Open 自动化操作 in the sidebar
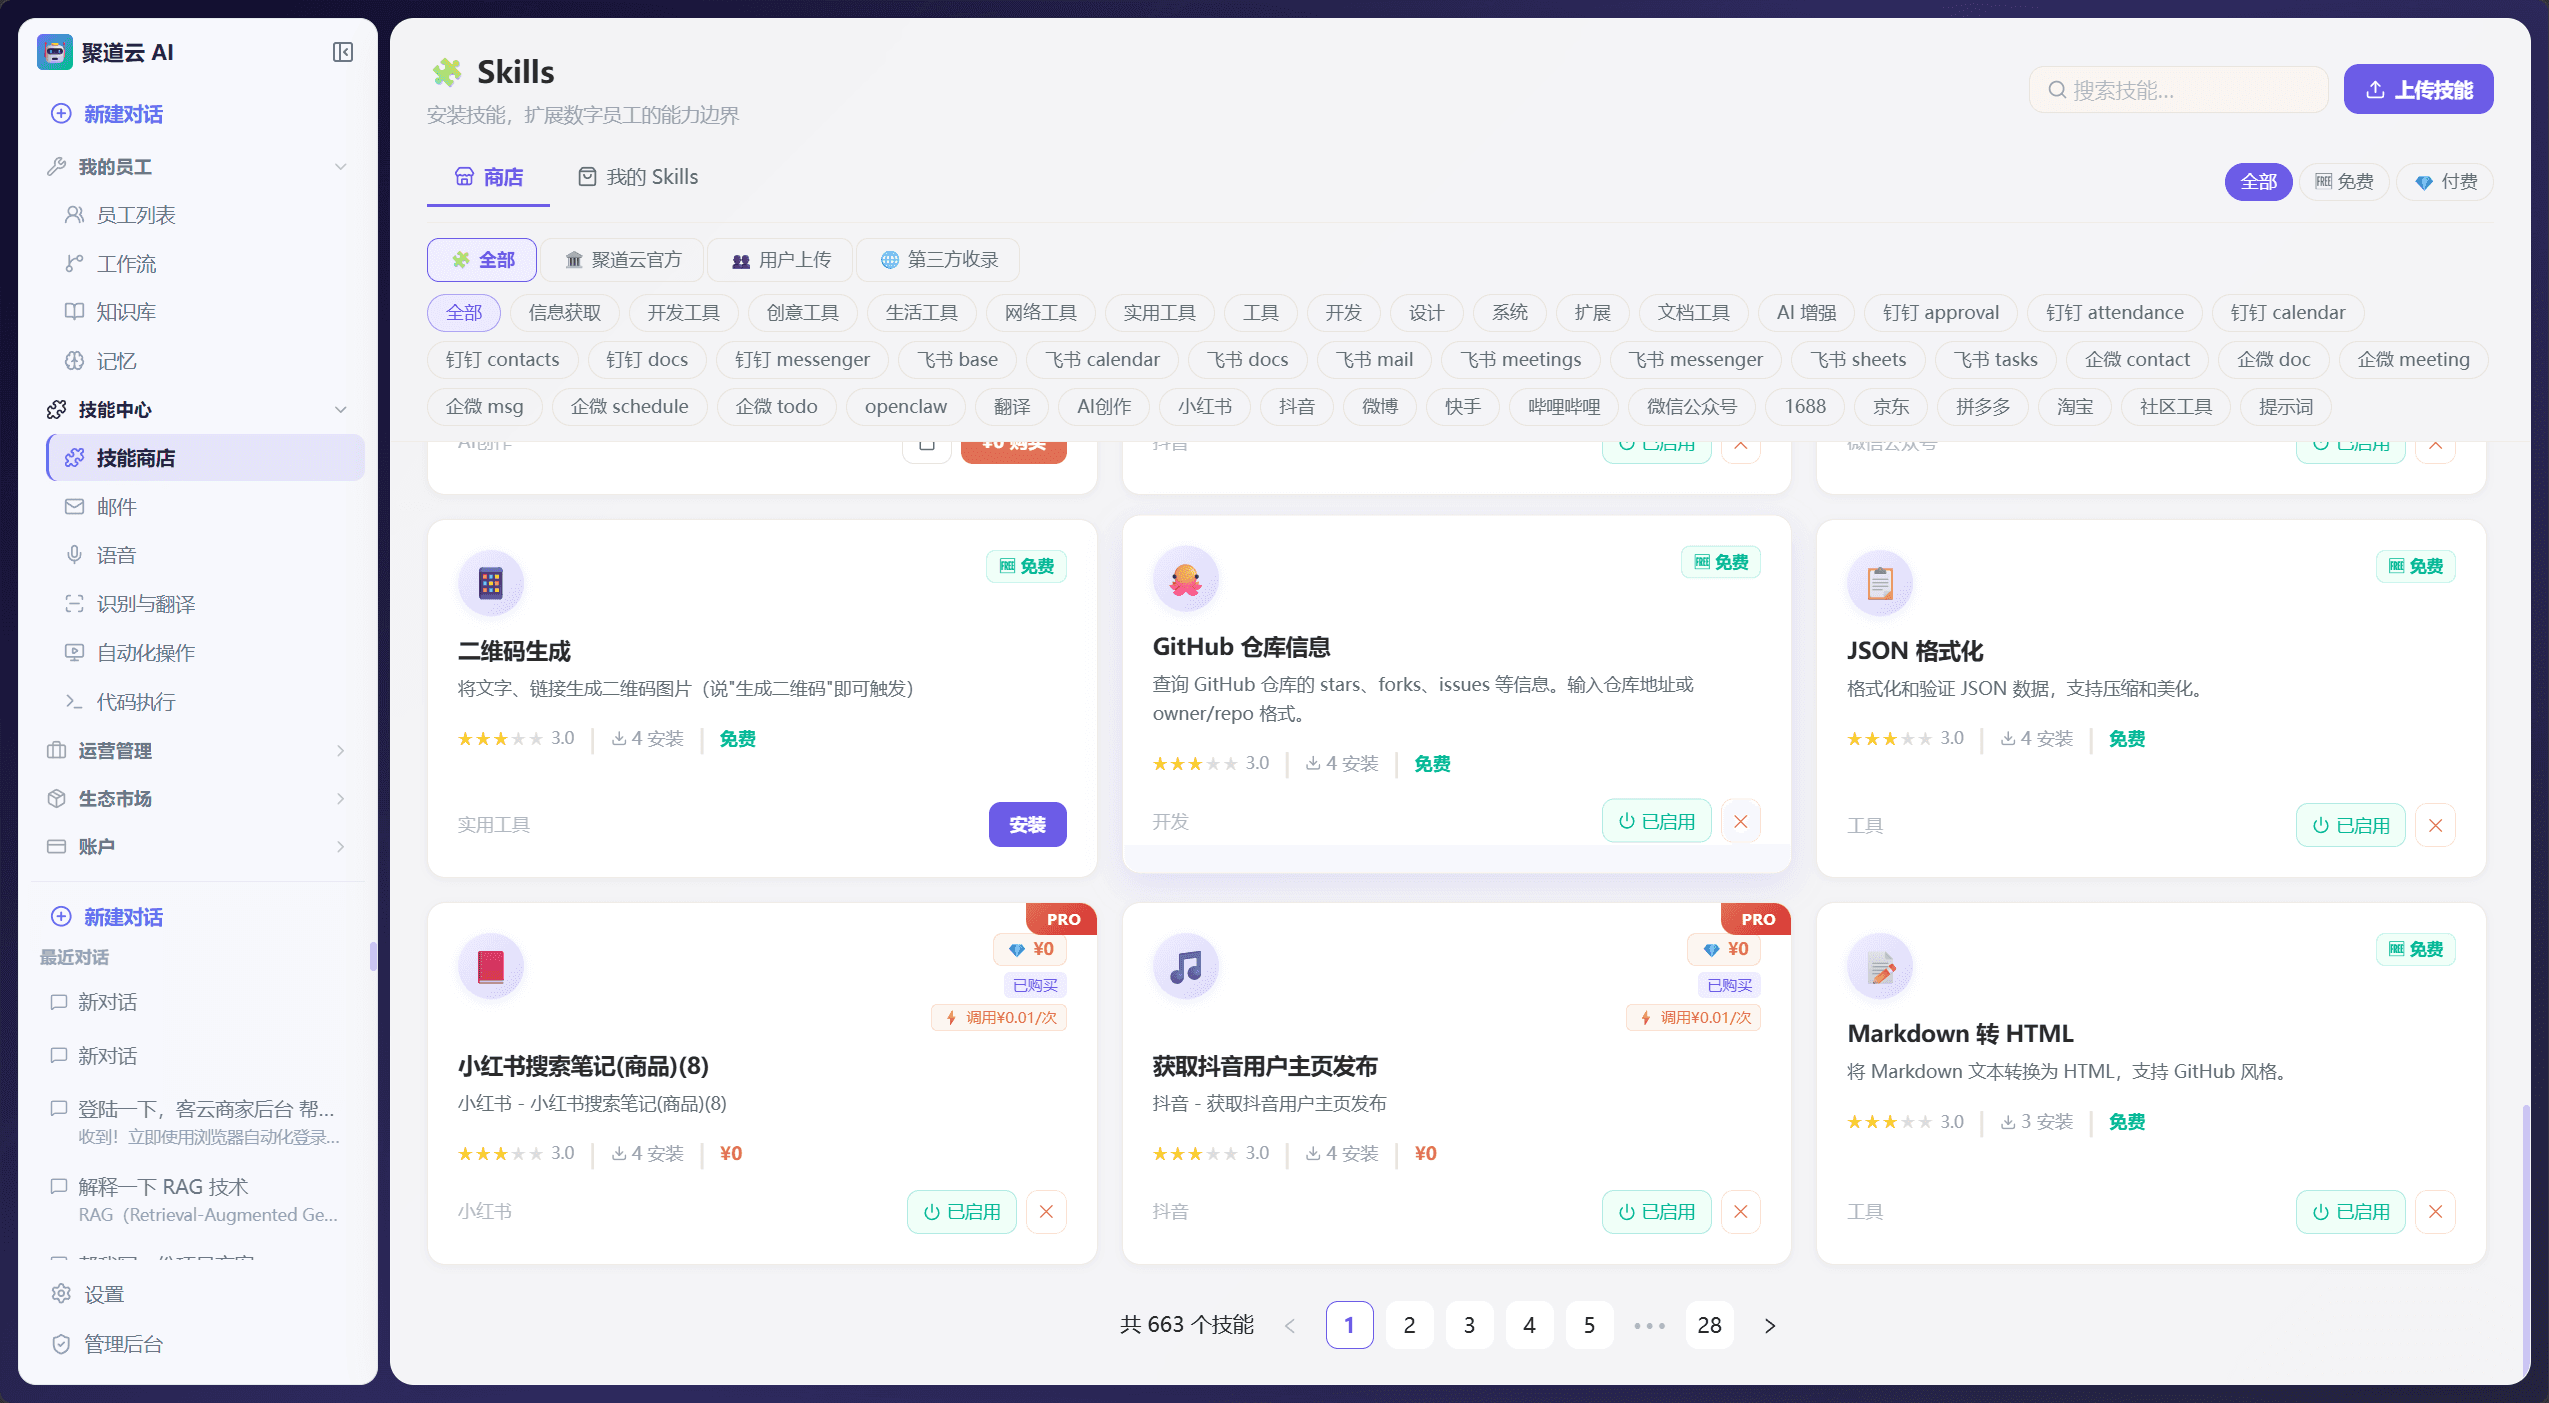This screenshot has height=1403, width=2549. point(205,653)
